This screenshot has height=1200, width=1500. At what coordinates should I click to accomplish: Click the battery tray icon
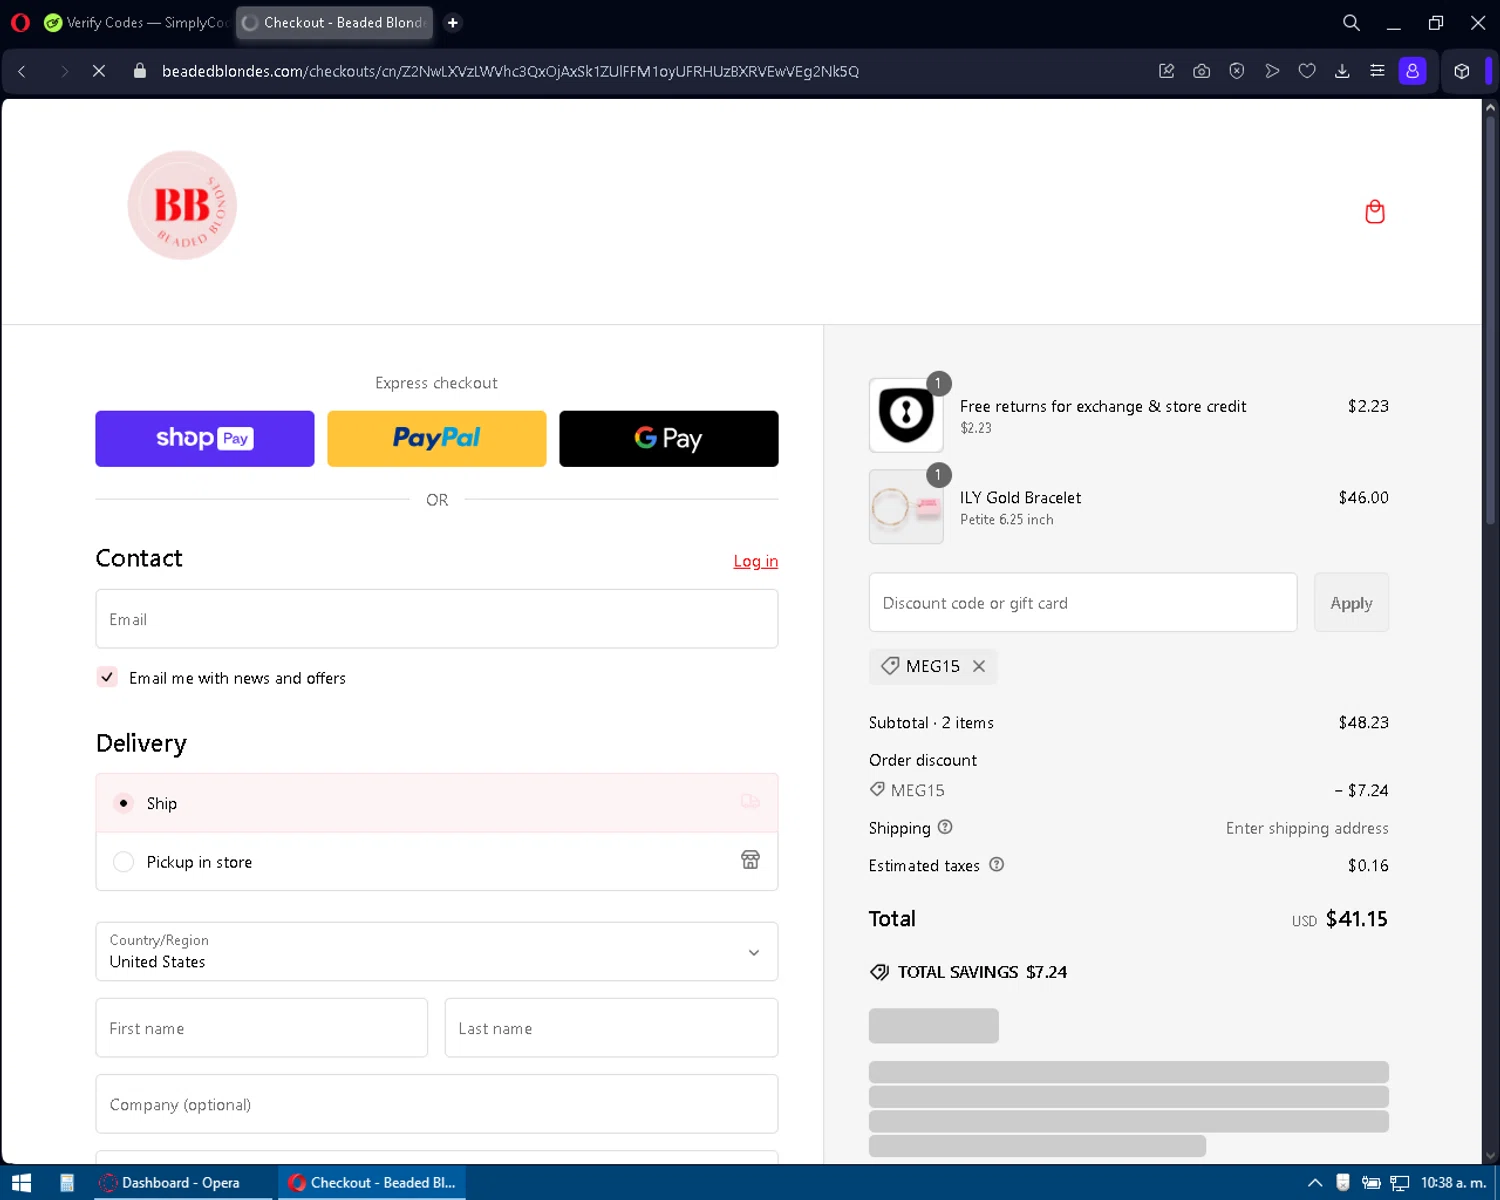click(x=1371, y=1183)
